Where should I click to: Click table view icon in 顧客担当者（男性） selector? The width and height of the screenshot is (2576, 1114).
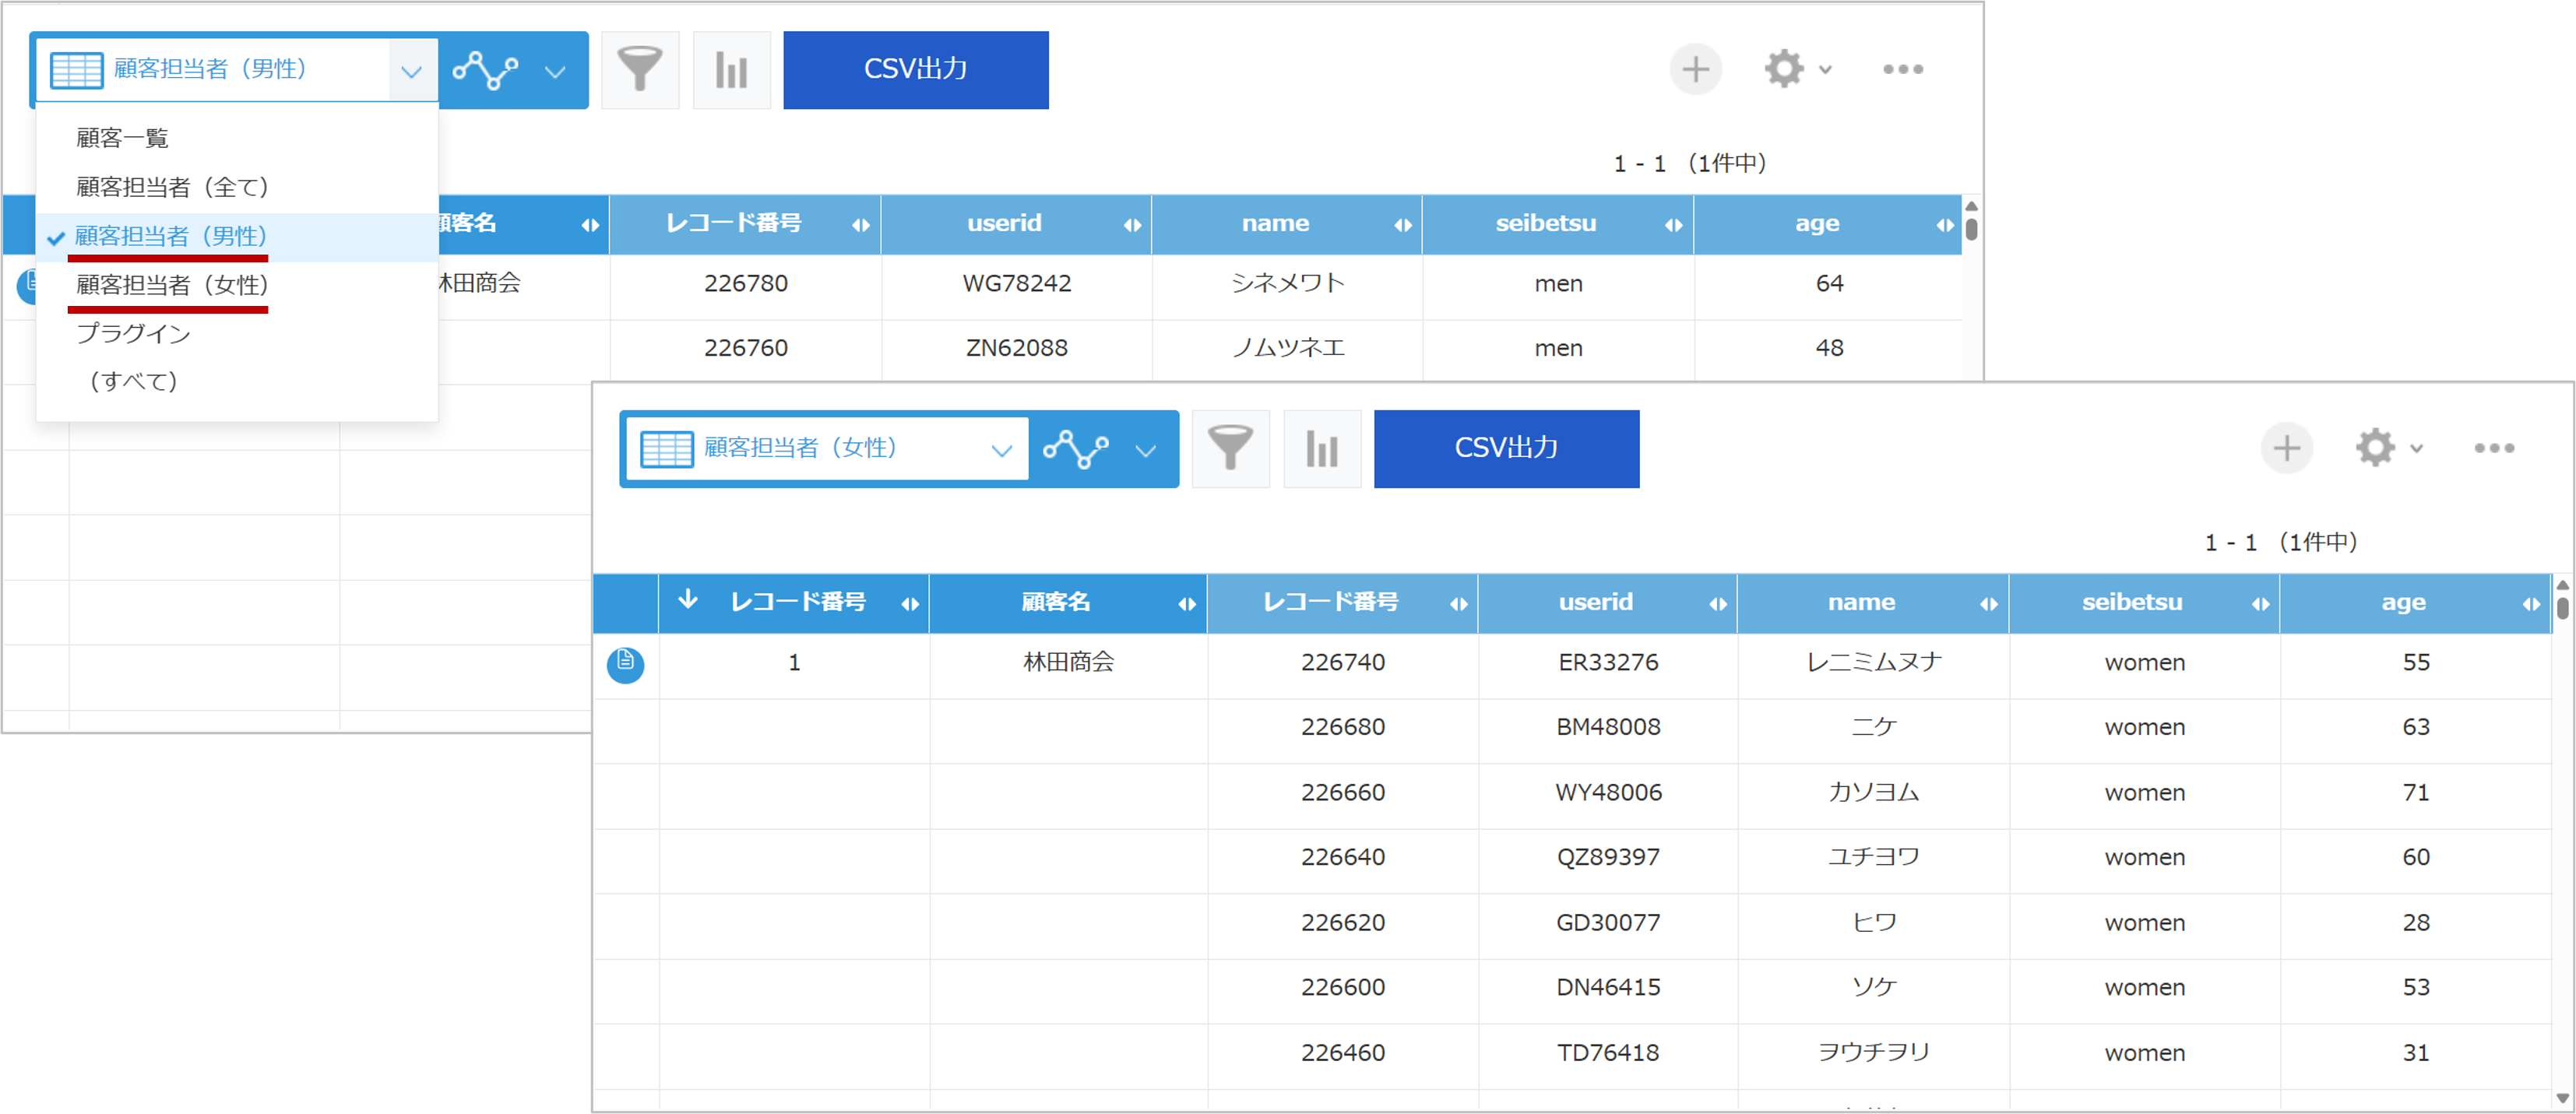(76, 70)
